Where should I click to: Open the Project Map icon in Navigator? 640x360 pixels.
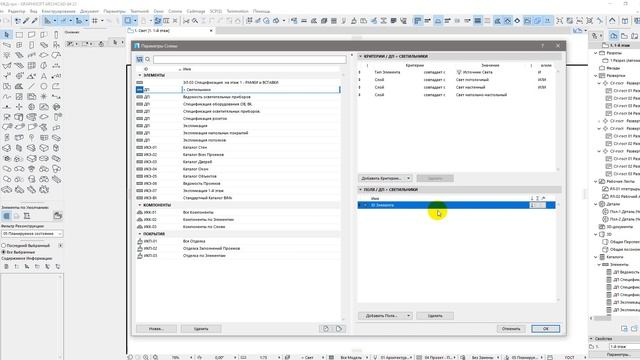point(613,36)
